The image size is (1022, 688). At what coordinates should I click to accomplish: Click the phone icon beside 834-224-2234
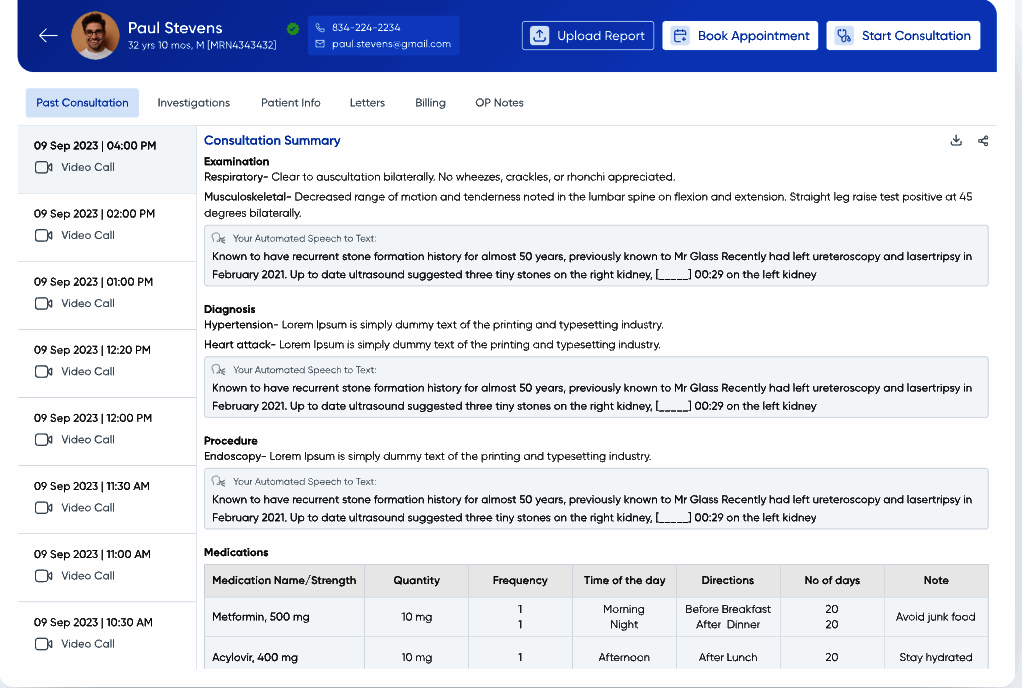pyautogui.click(x=320, y=28)
